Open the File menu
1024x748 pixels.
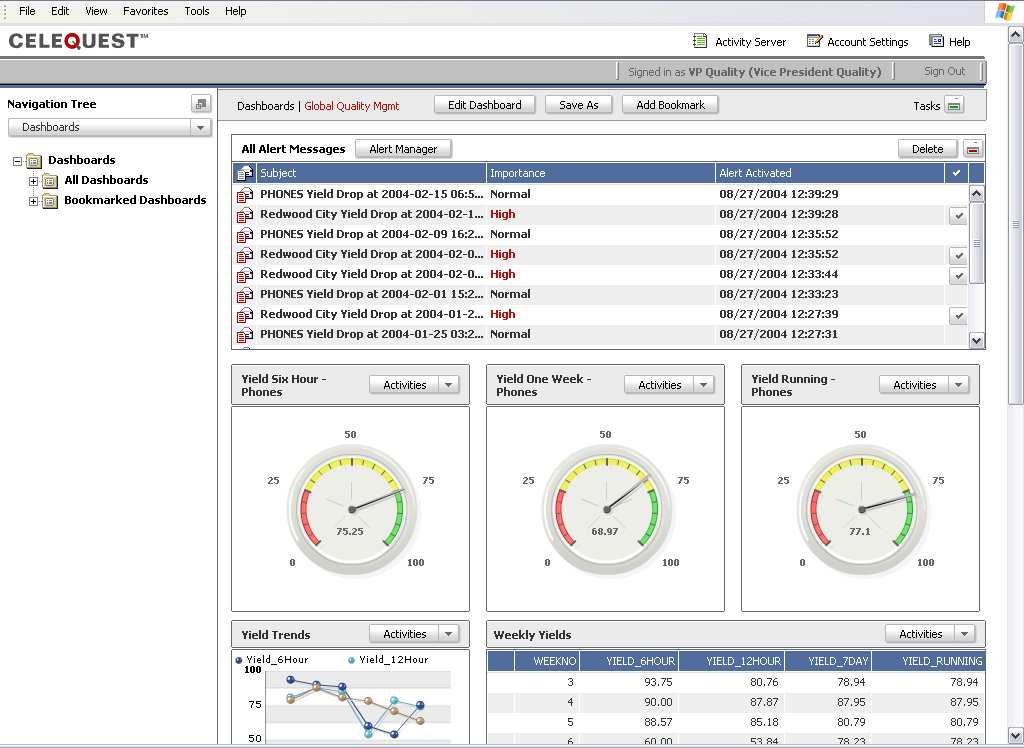27,11
